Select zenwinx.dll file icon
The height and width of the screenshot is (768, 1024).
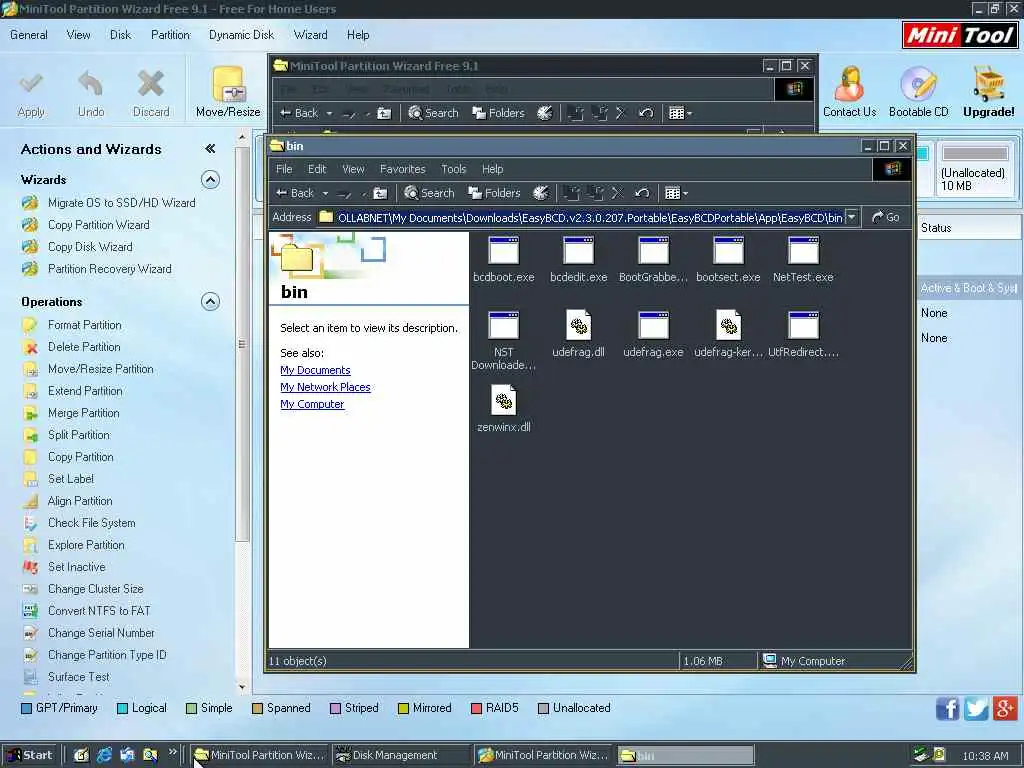click(504, 400)
